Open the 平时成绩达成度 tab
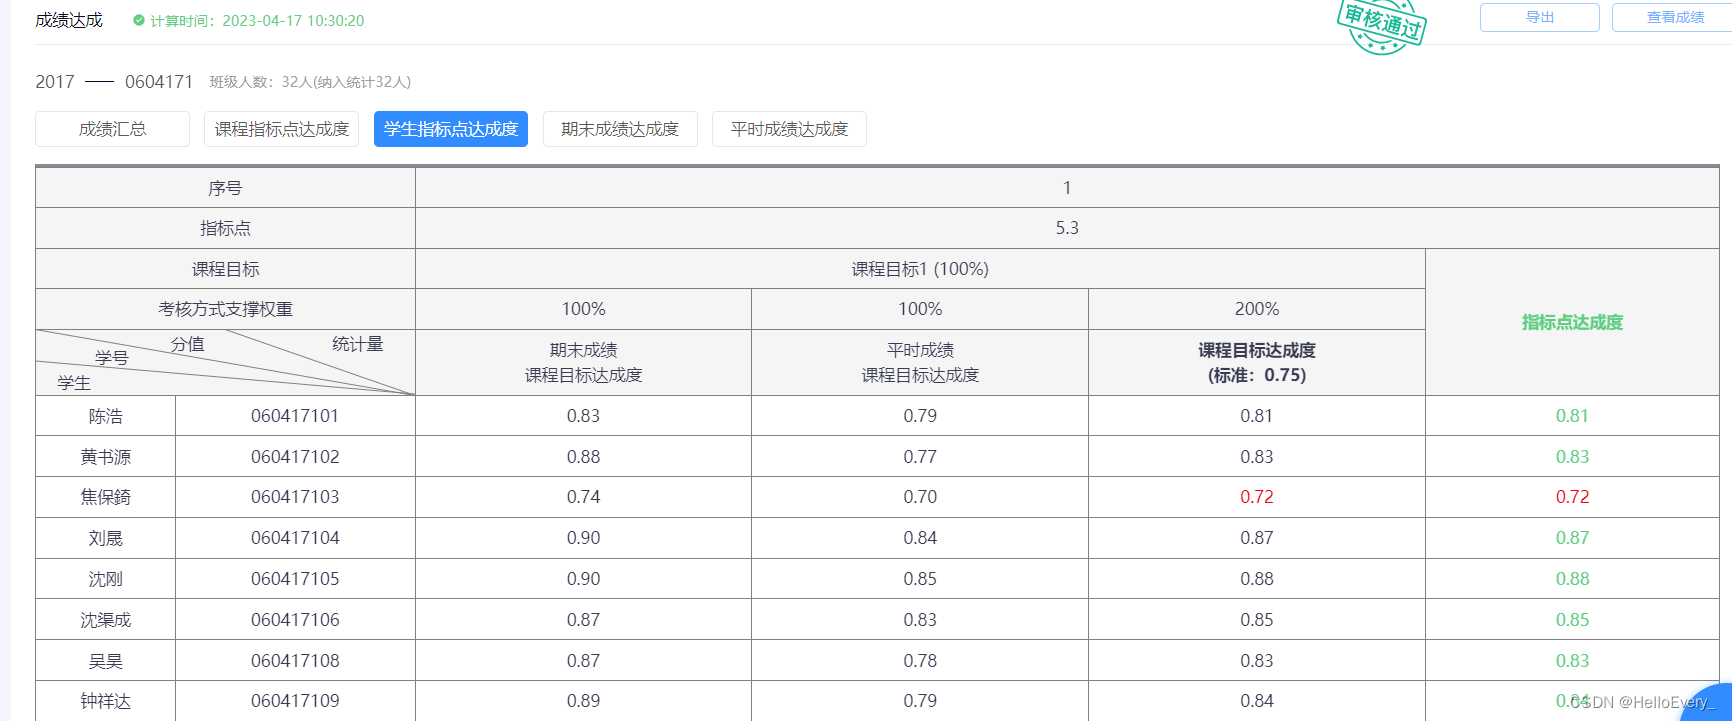This screenshot has height=721, width=1732. pyautogui.click(x=789, y=129)
